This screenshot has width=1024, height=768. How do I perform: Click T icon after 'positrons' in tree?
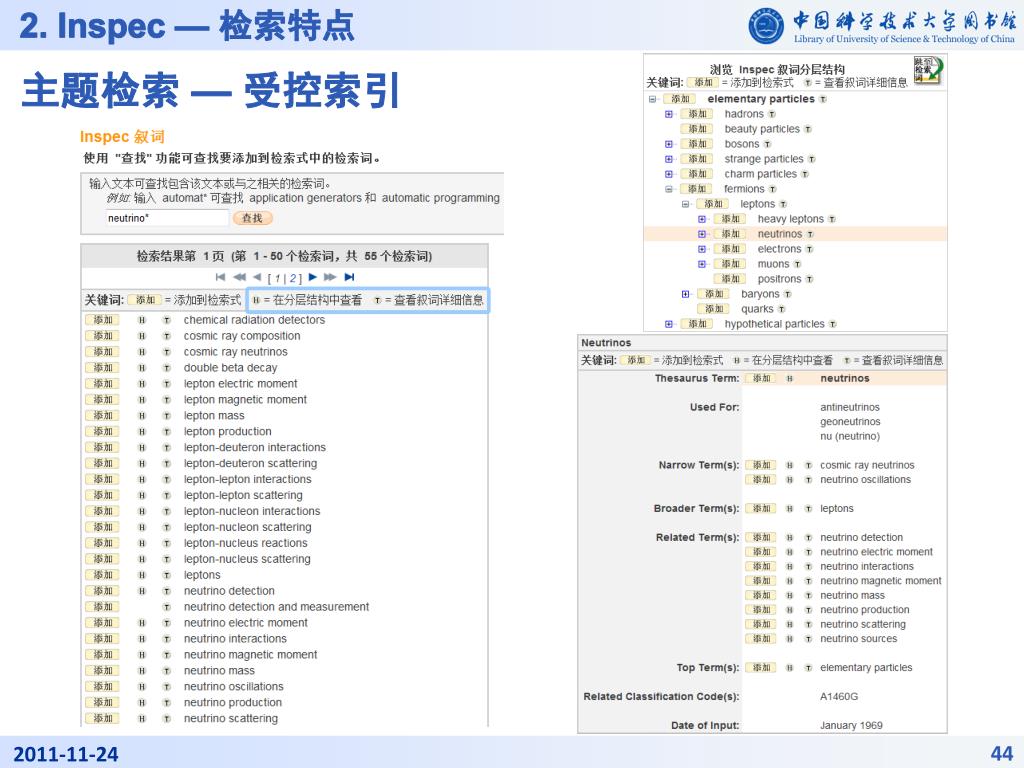coord(809,280)
